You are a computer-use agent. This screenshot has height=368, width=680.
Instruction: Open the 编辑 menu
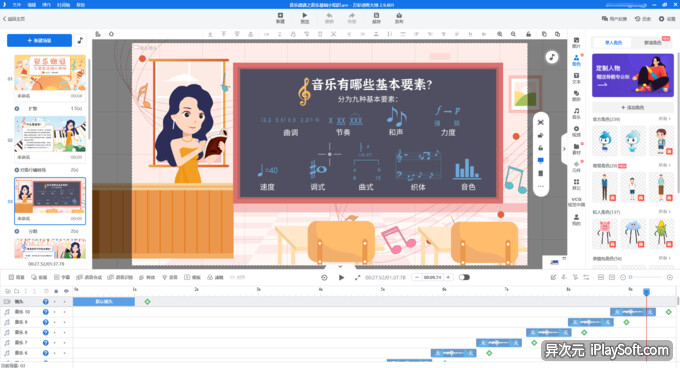[32, 5]
